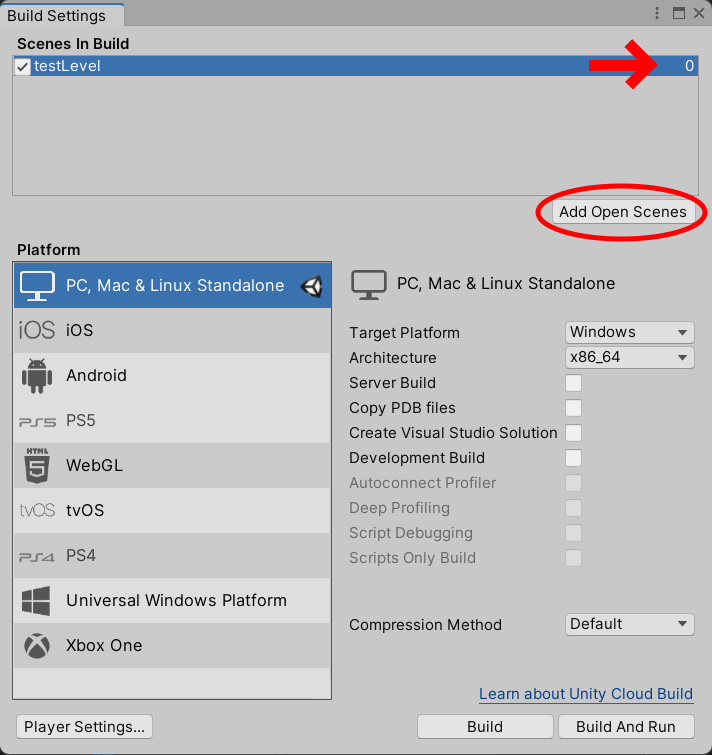Image resolution: width=712 pixels, height=755 pixels.
Task: Select Xbox One platform row
Action: point(172,646)
